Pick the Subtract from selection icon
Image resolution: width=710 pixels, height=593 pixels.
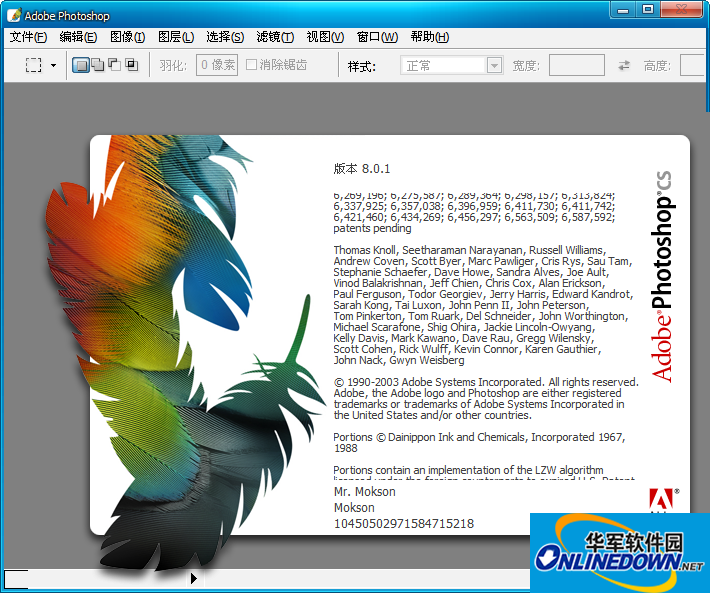click(x=114, y=66)
